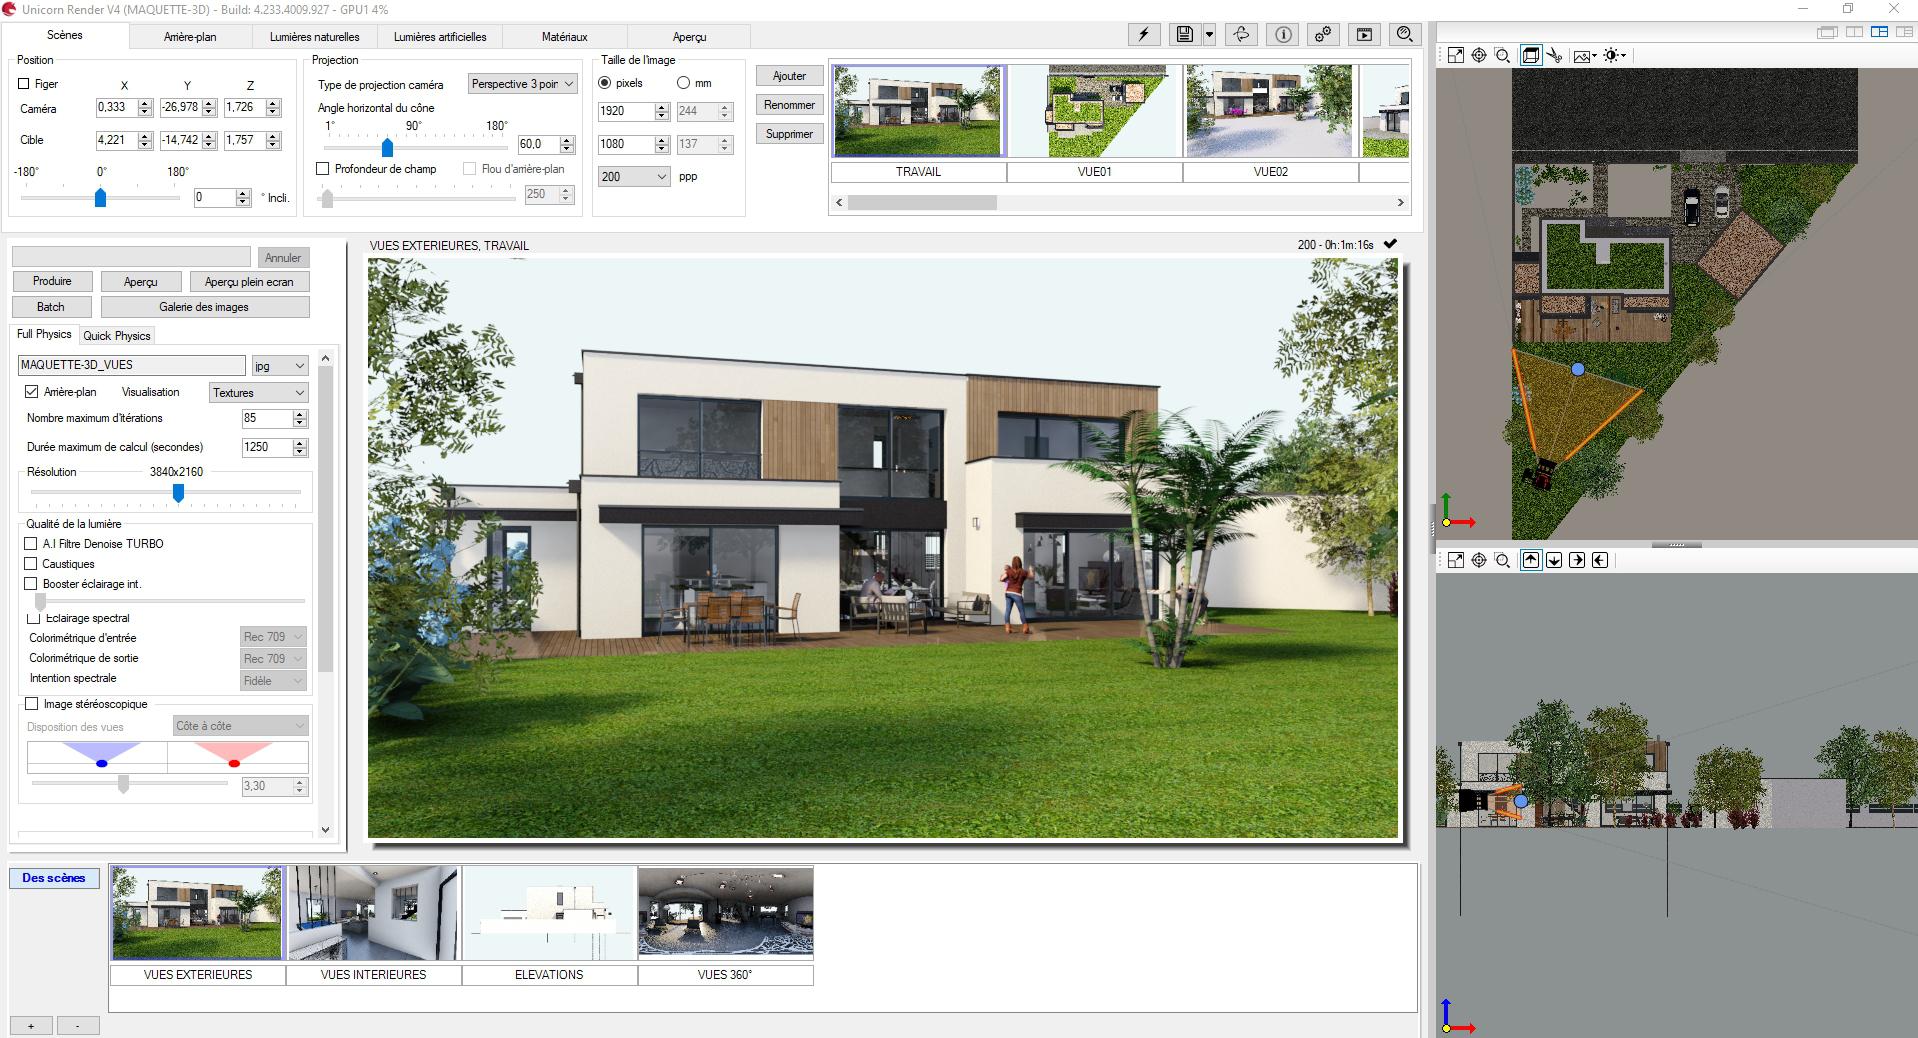Screen dimensions: 1918x1038
Task: Click the Résolution slider handle
Action: click(x=179, y=493)
